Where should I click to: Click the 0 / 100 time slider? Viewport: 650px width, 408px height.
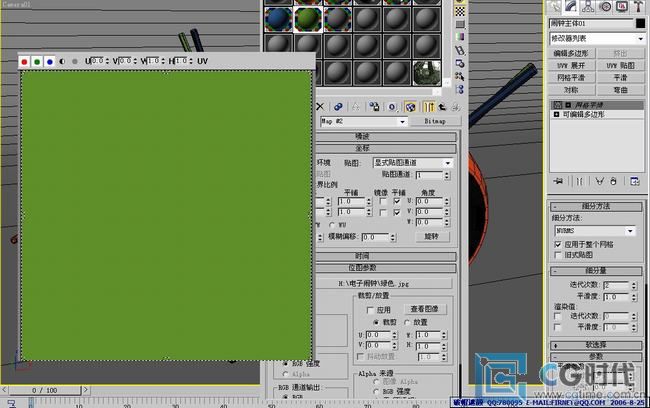45,390
